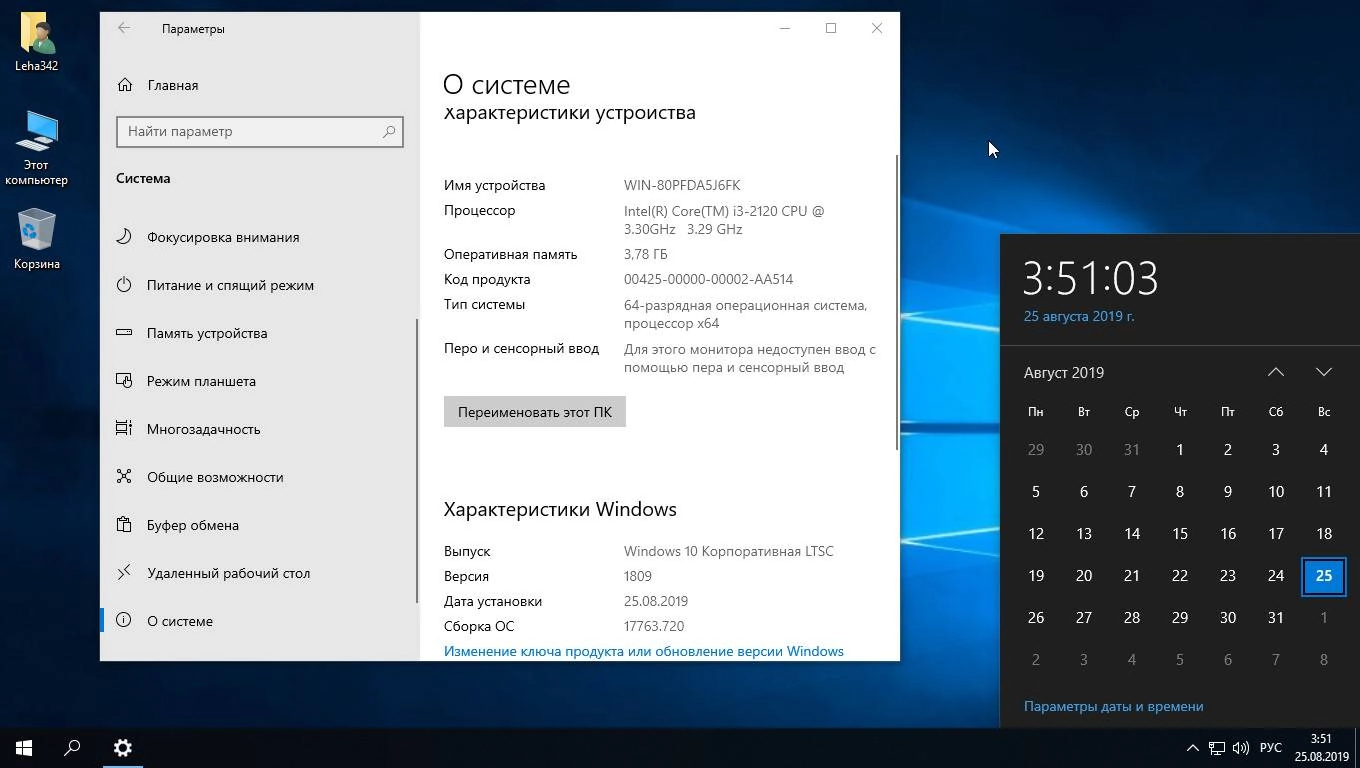Click the search magnifier in settings search box
The image size is (1360, 768).
[389, 131]
